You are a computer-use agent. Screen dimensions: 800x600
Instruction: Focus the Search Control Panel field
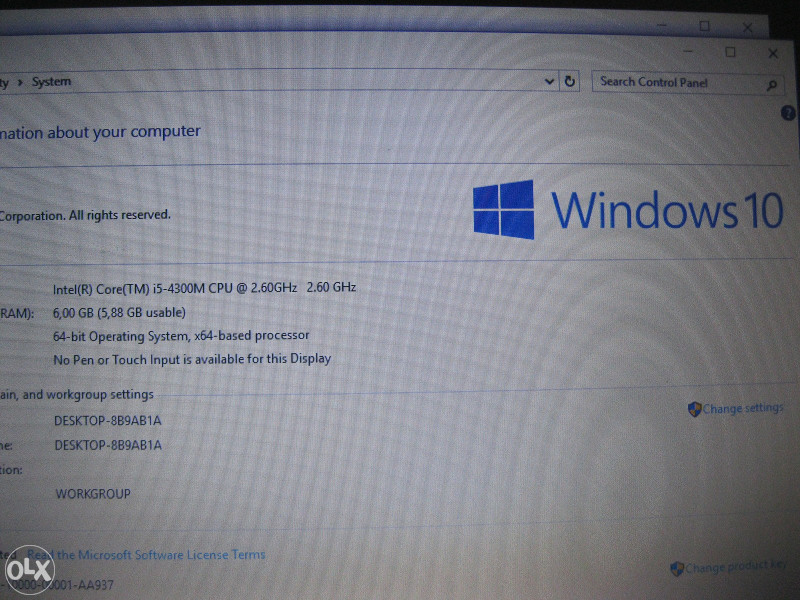coord(687,83)
